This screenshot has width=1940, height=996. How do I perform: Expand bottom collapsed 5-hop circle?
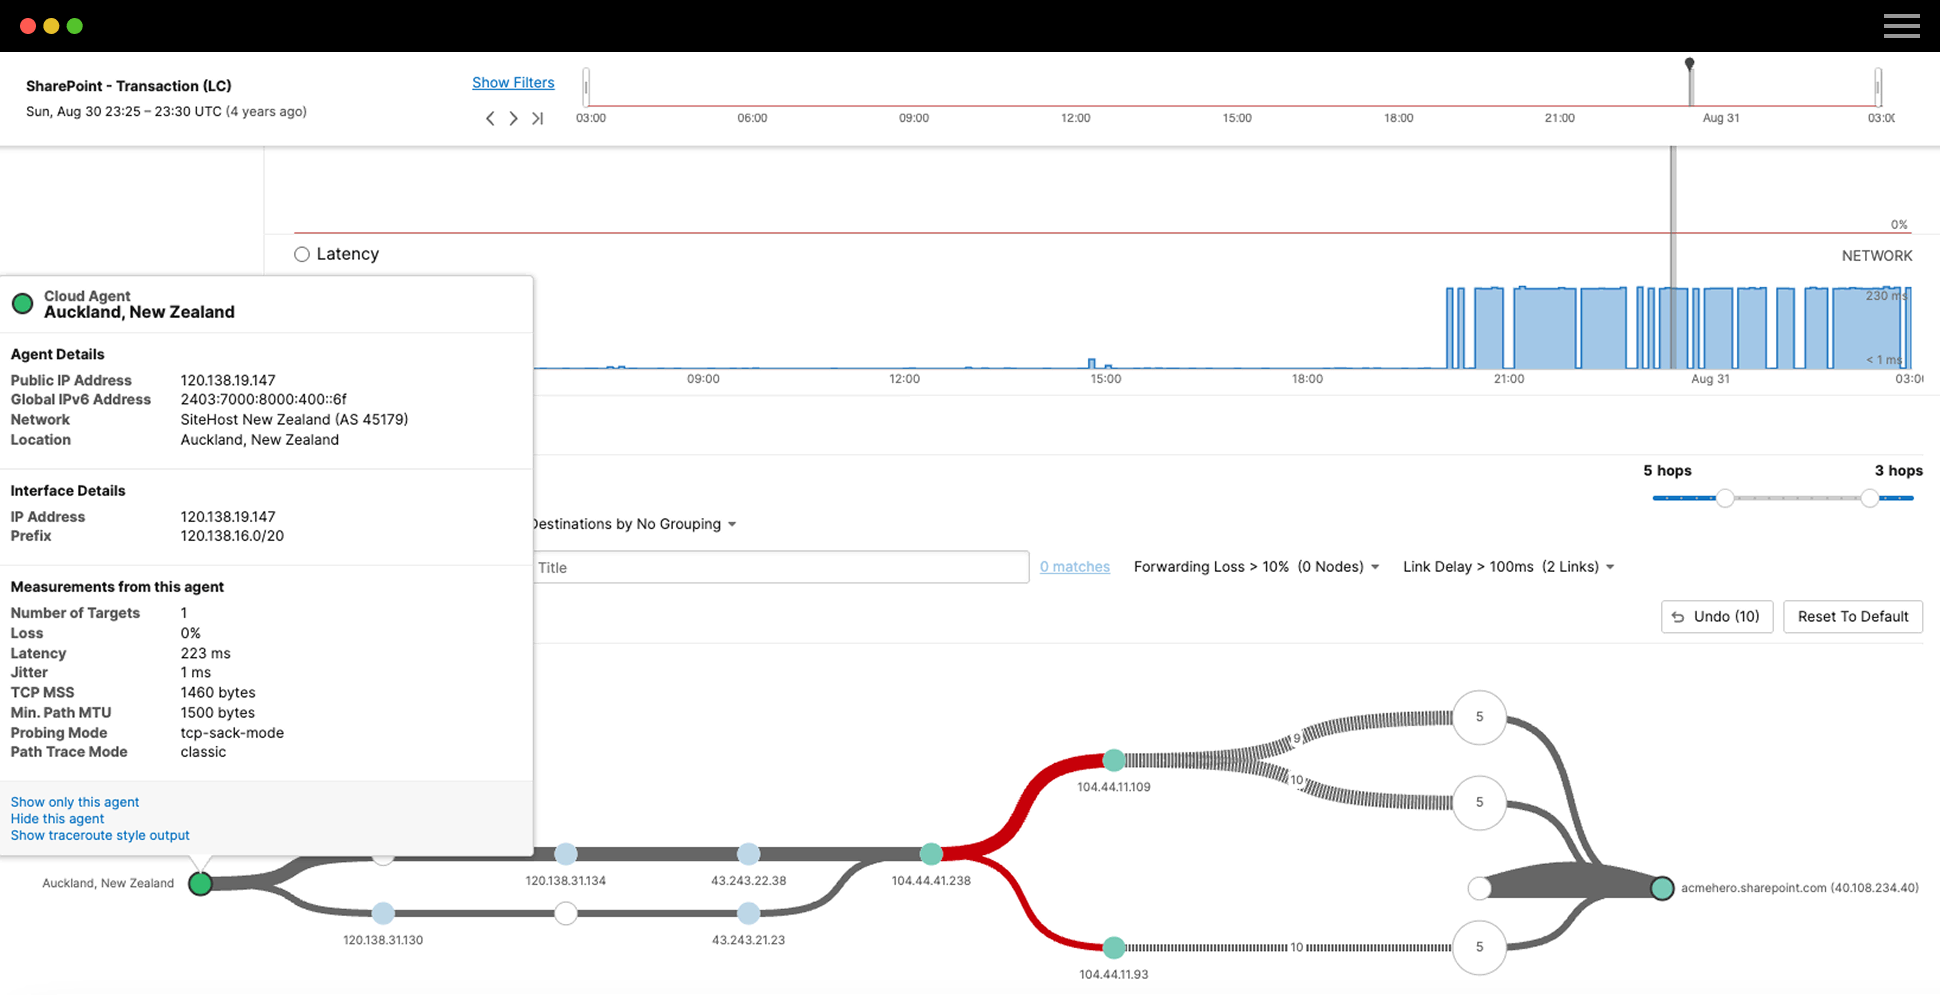1479,947
